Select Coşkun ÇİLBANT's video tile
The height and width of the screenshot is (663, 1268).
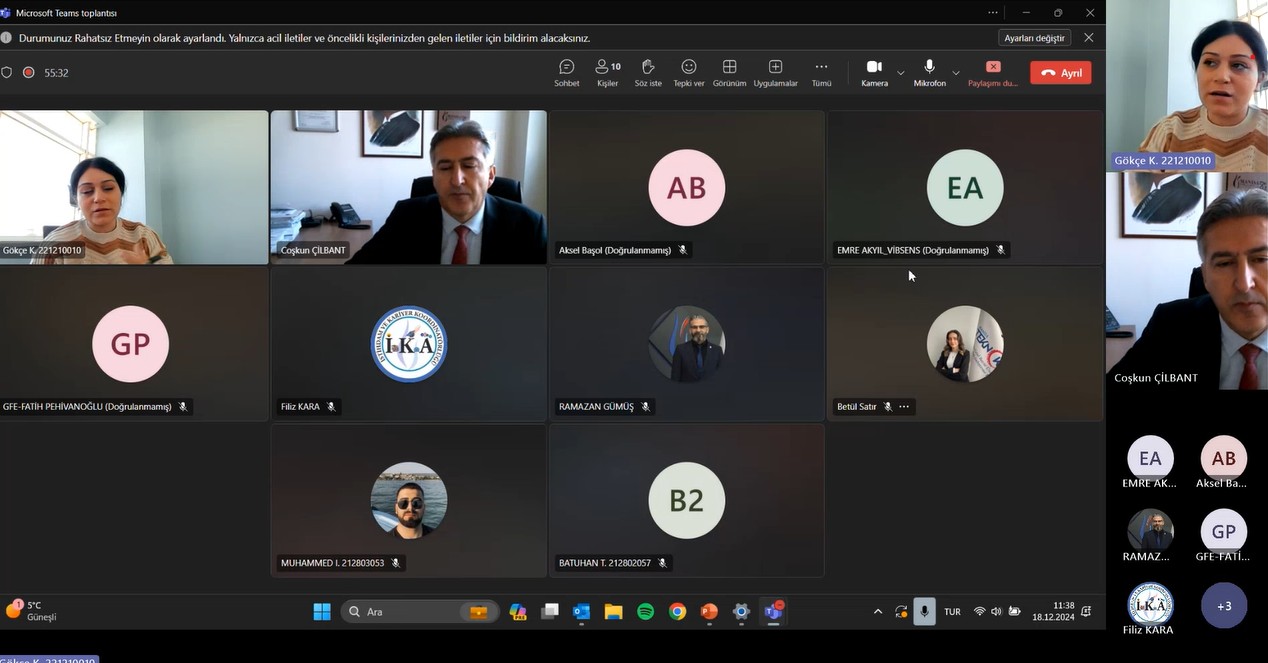408,186
